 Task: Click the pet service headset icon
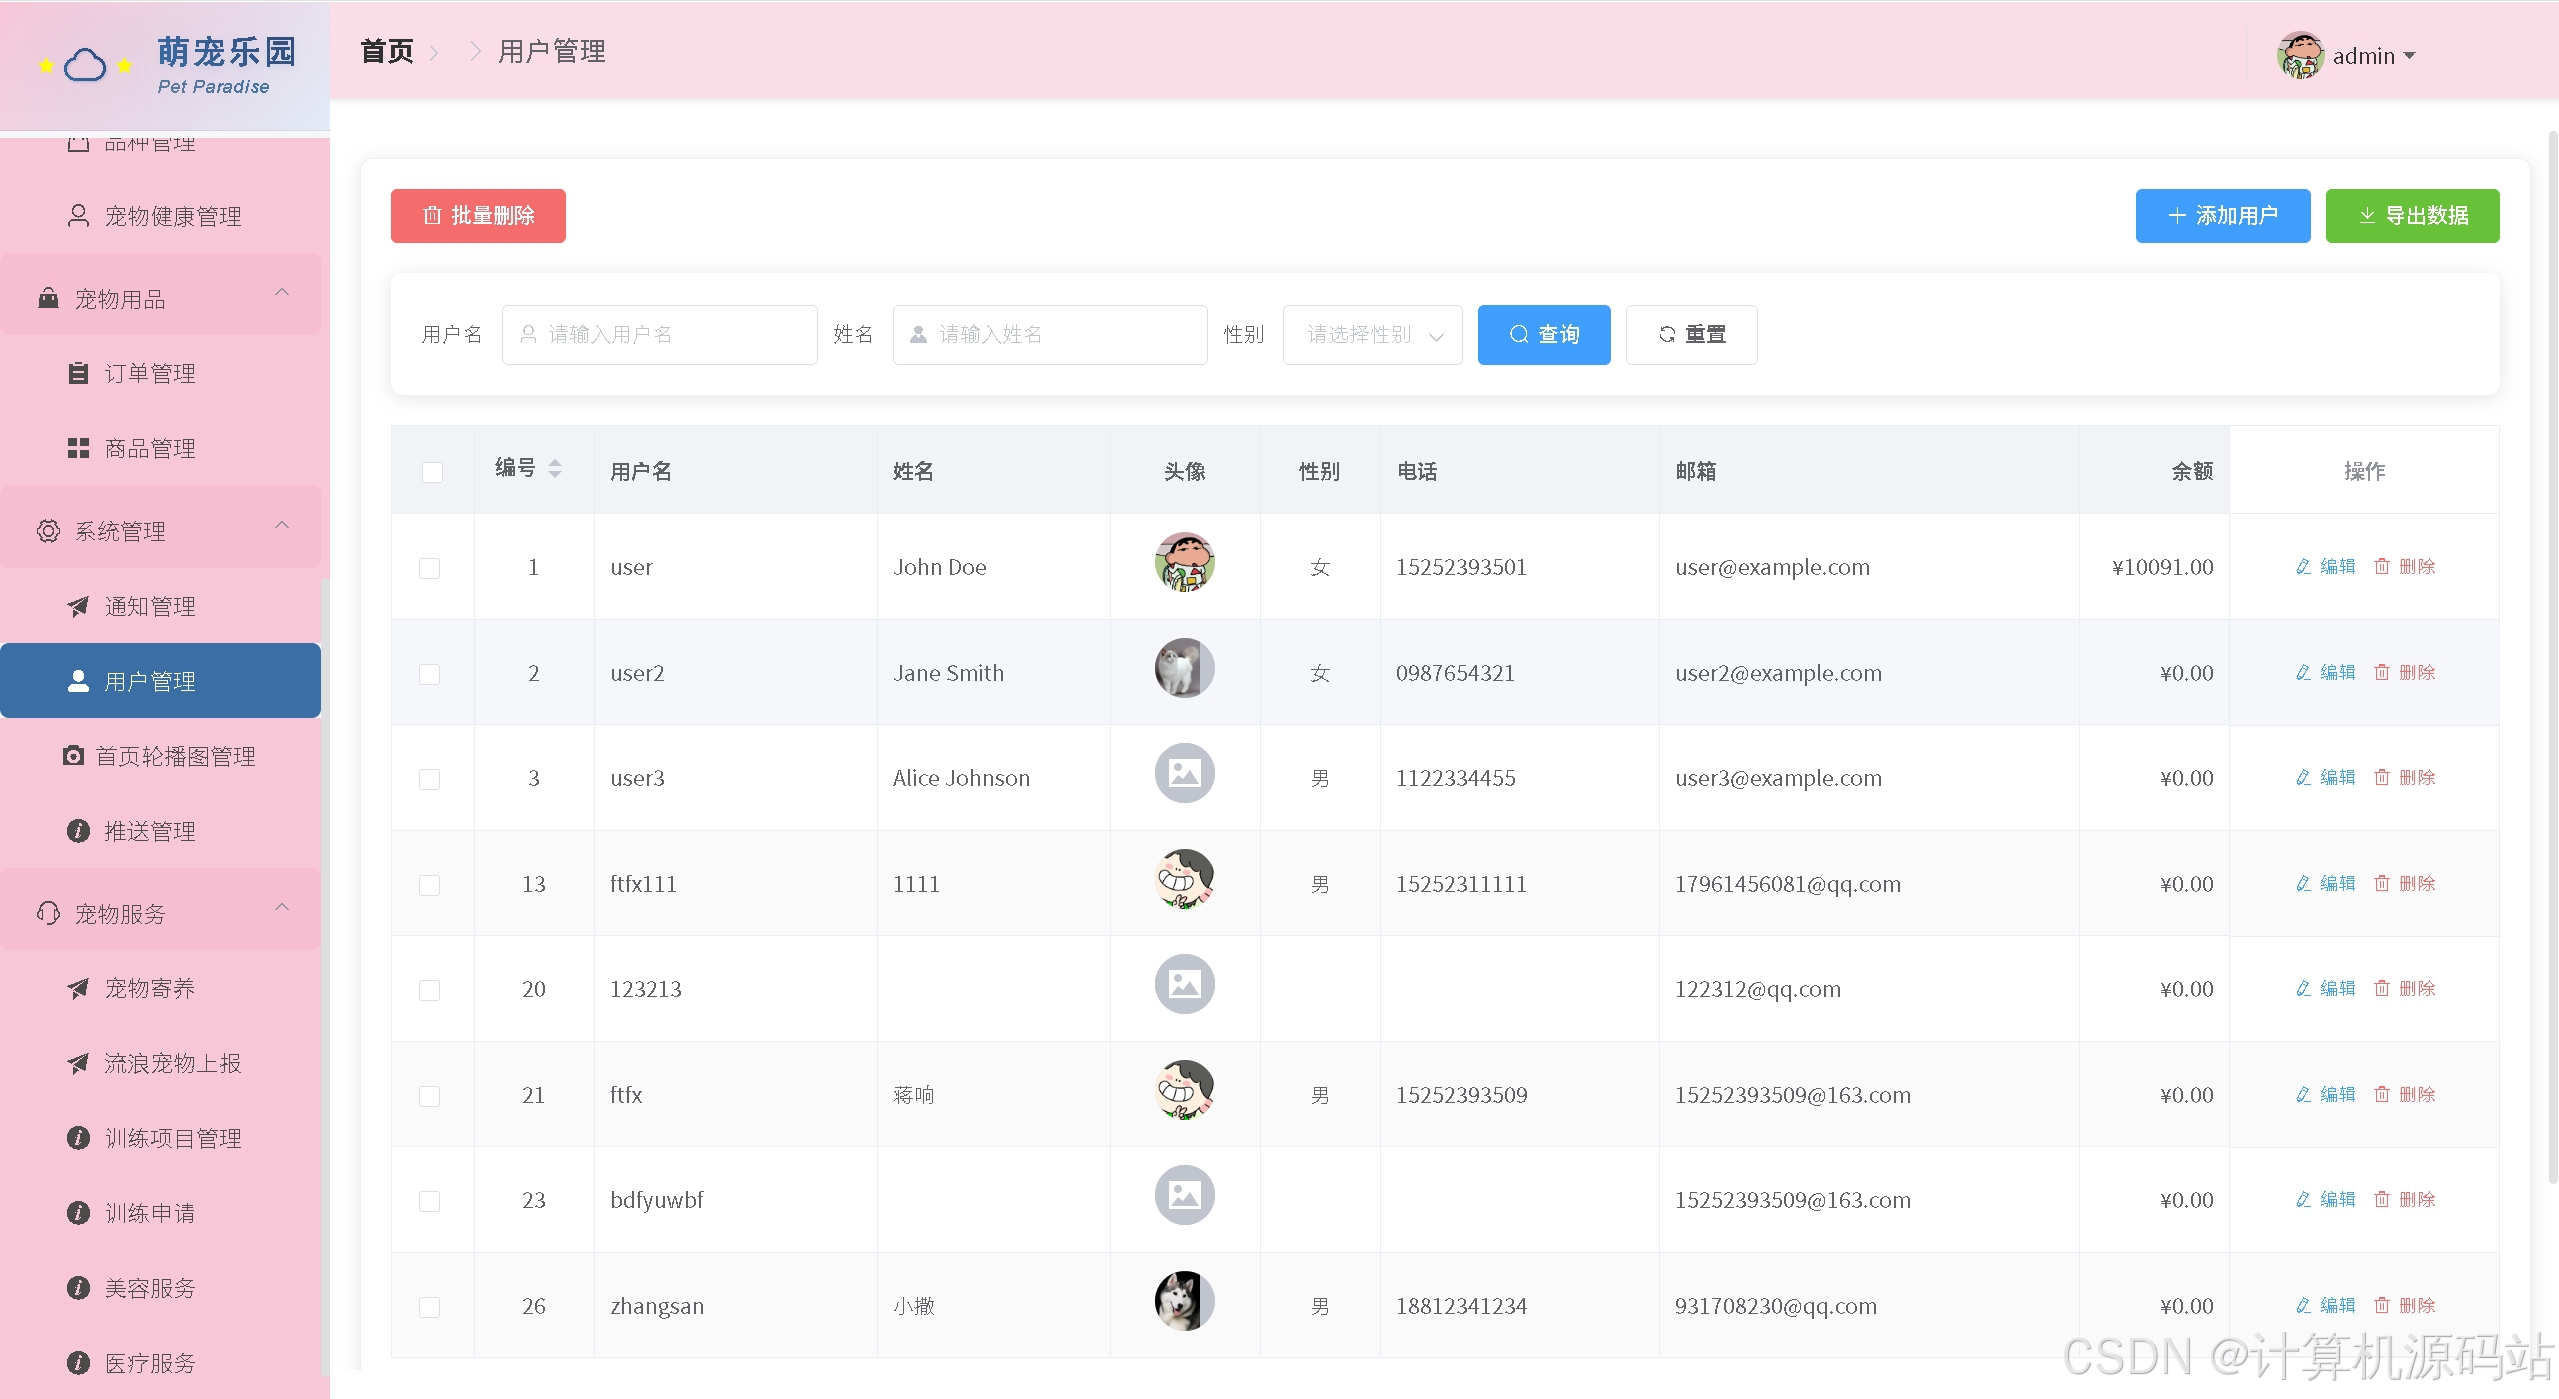48,913
